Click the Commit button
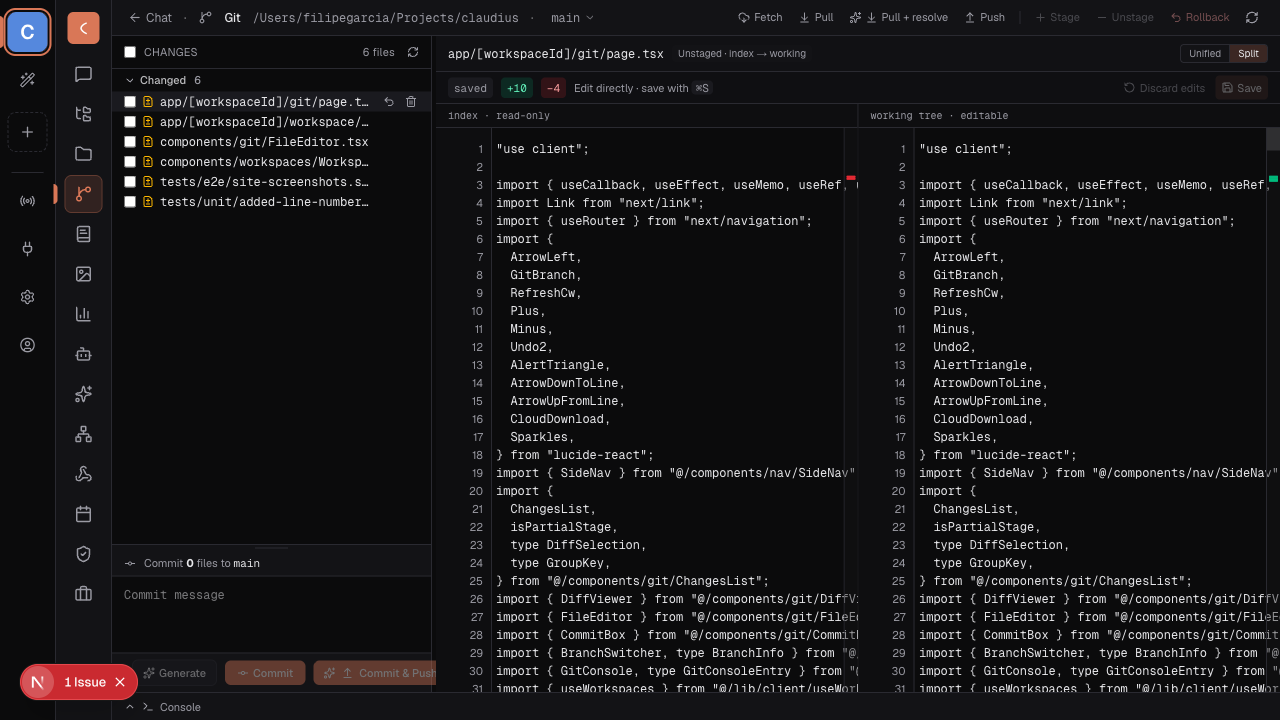 265,673
